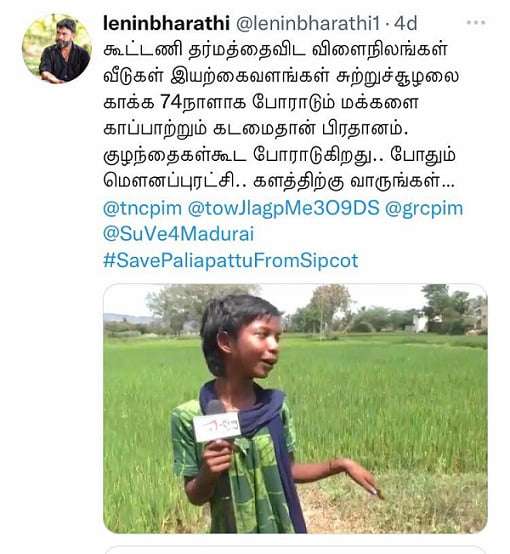Open the @tncpim mention
This screenshot has height=554, width=510.
[x=142, y=208]
